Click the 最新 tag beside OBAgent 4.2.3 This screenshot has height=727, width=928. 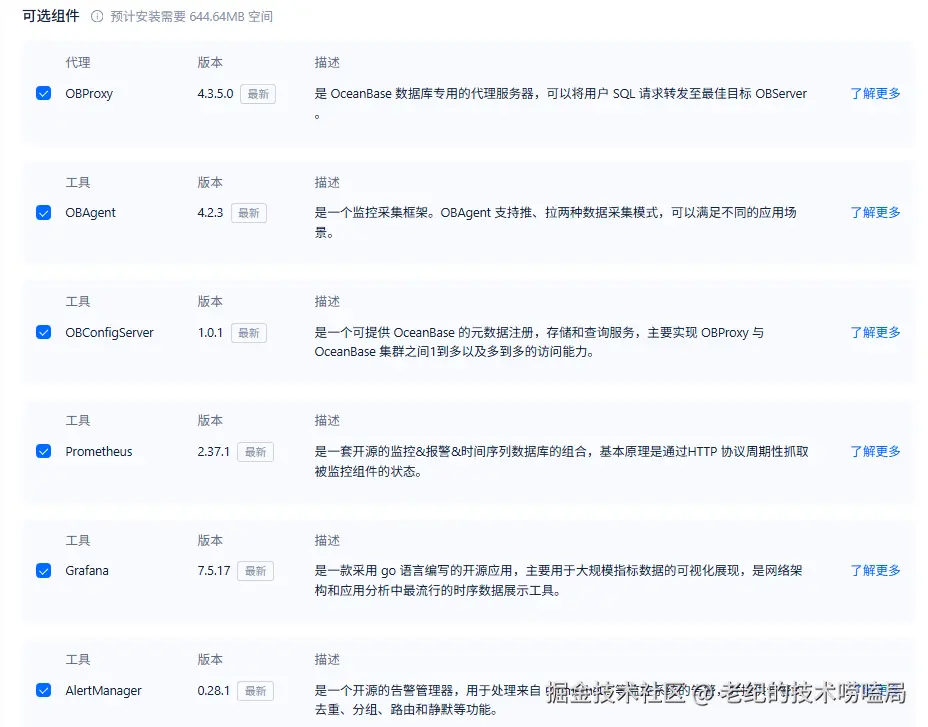coord(249,213)
